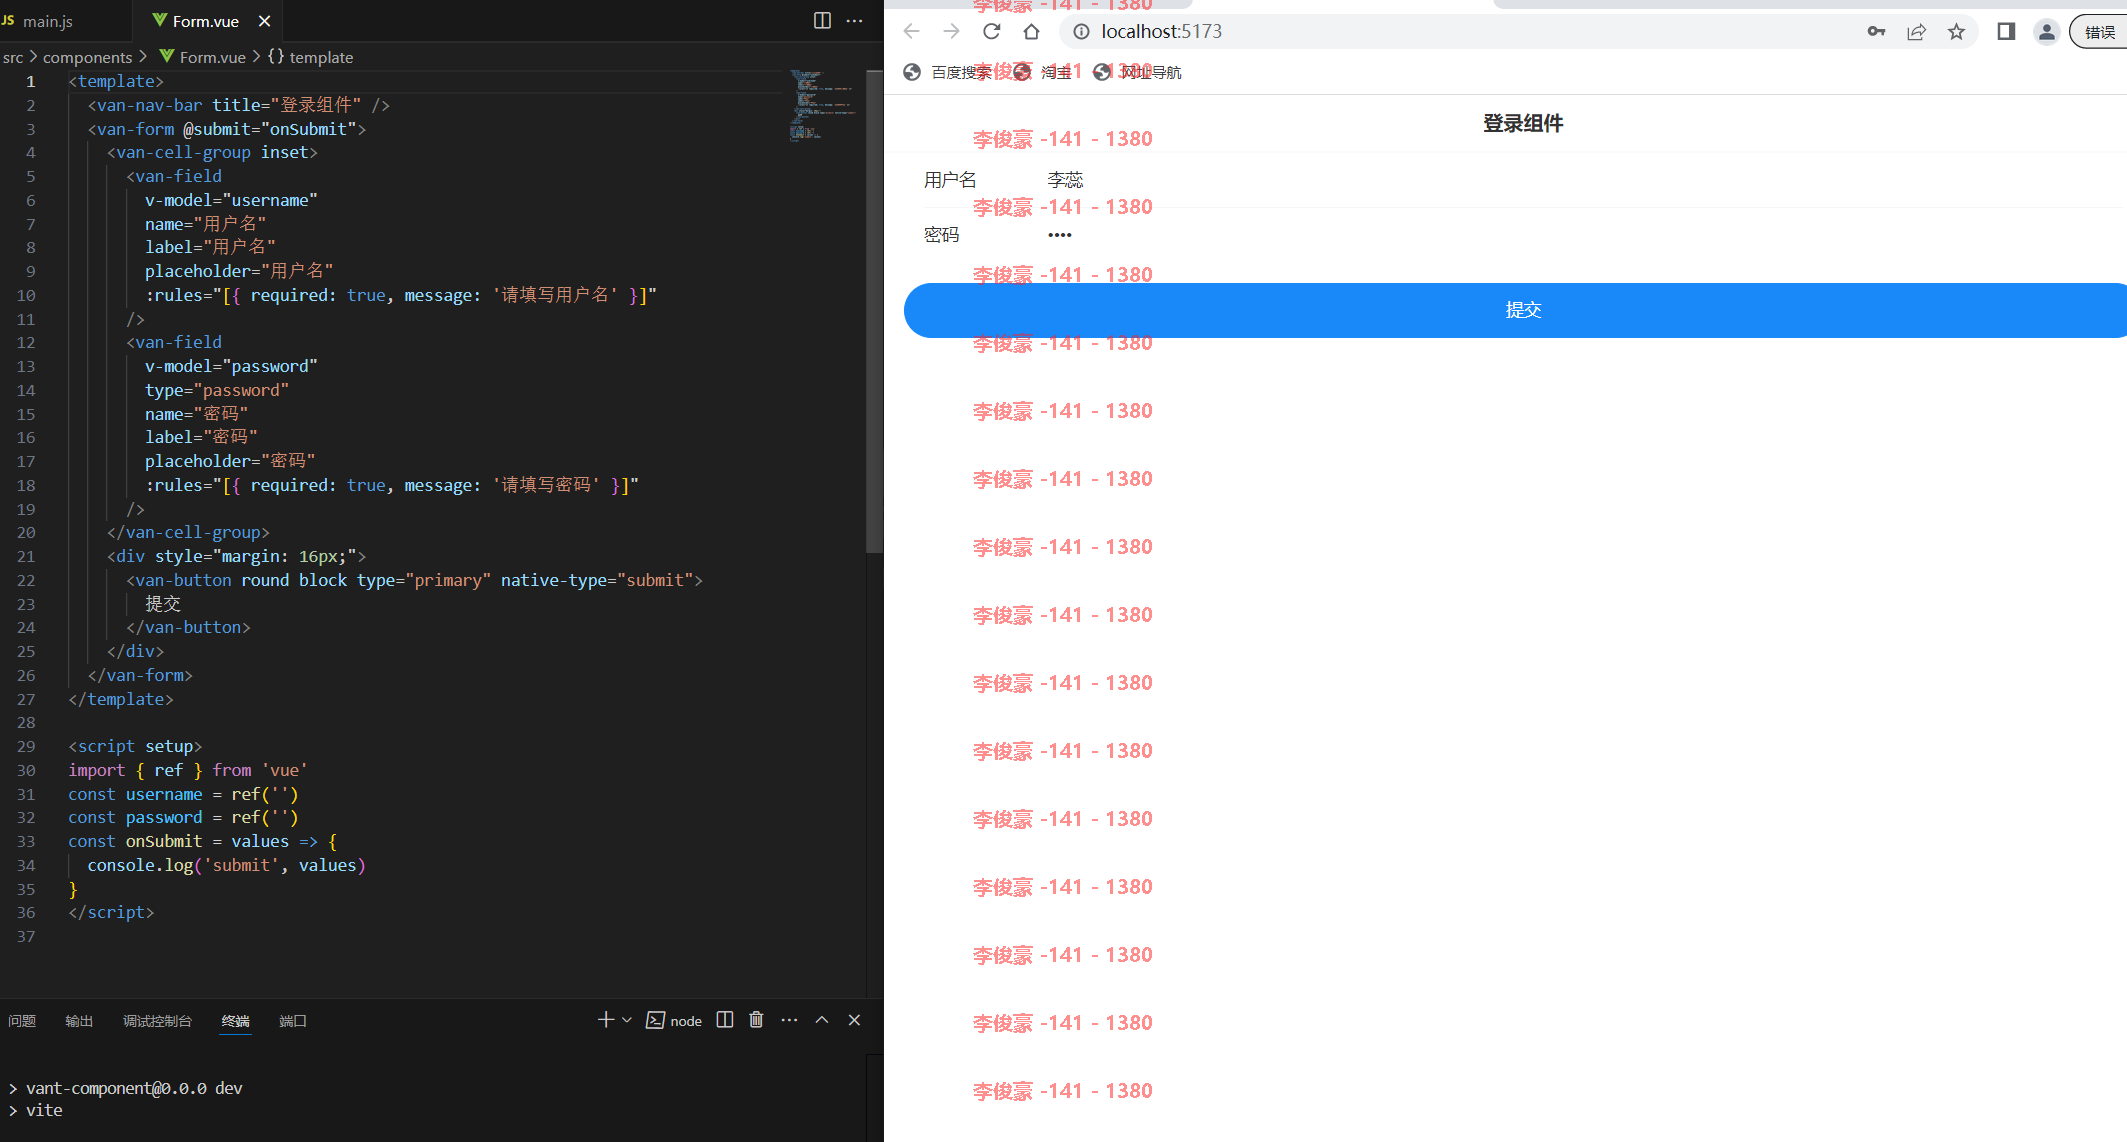
Task: Open the 问题 (Problems) panel tab
Action: [x=22, y=1021]
